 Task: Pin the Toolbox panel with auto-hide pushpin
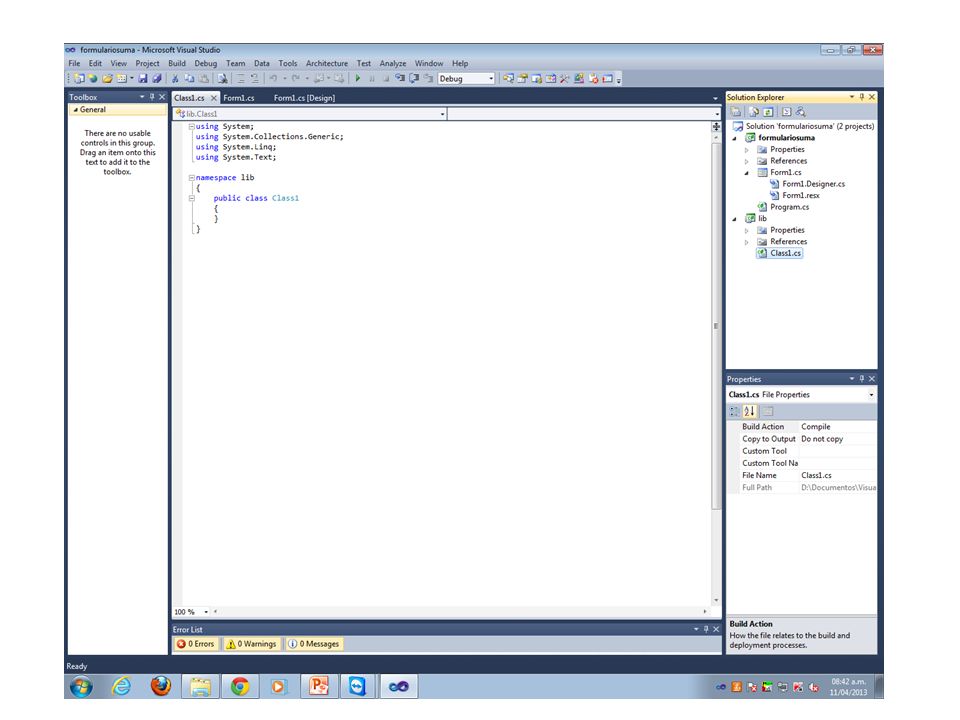152,97
